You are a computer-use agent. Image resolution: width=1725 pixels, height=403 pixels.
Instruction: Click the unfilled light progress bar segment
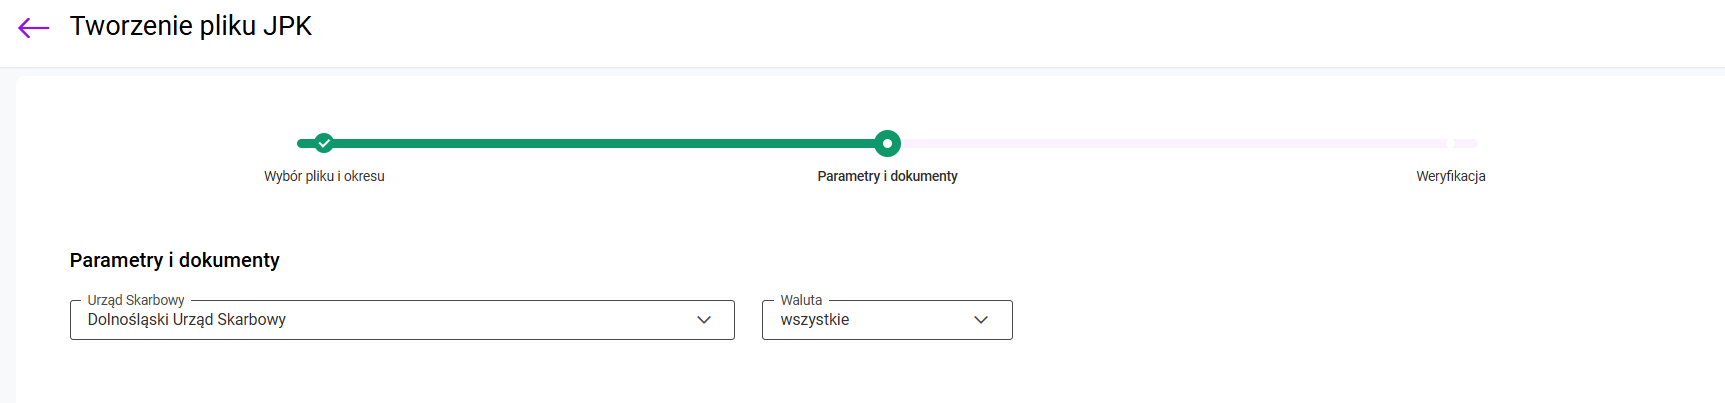(x=1170, y=143)
